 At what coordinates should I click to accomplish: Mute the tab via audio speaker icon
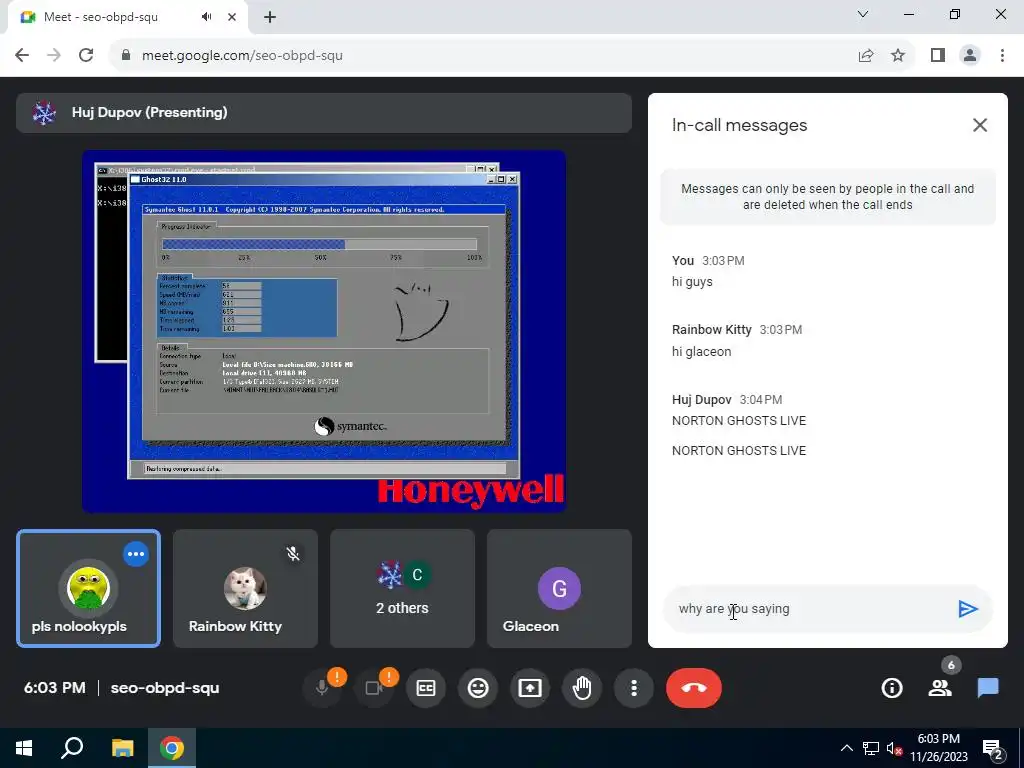point(206,18)
